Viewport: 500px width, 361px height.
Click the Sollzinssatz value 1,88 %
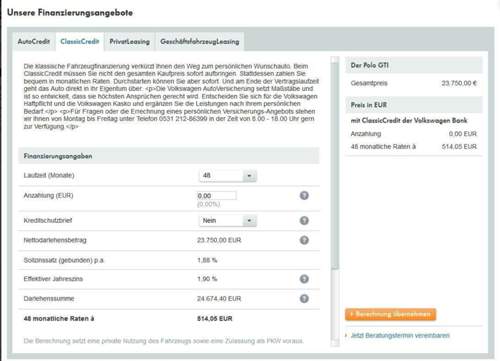pos(207,260)
